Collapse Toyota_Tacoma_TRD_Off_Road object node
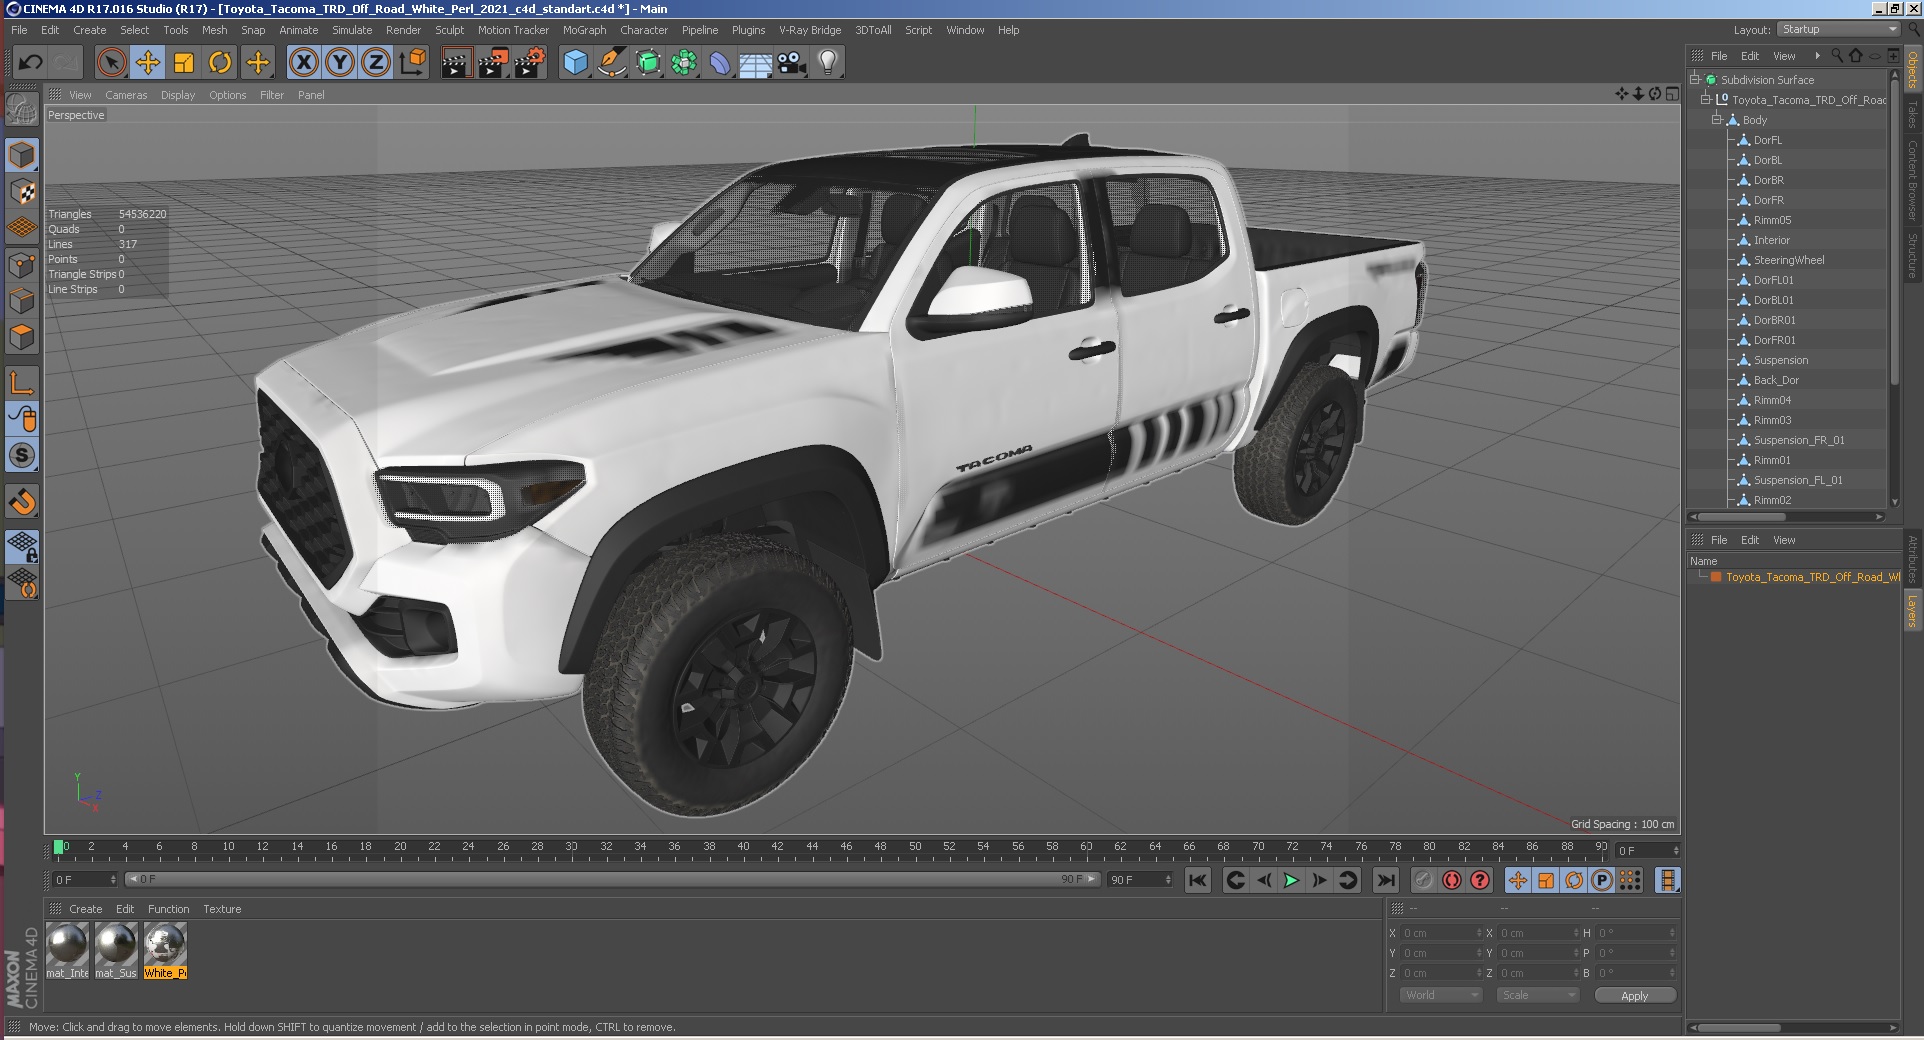The image size is (1924, 1040). [x=1706, y=99]
